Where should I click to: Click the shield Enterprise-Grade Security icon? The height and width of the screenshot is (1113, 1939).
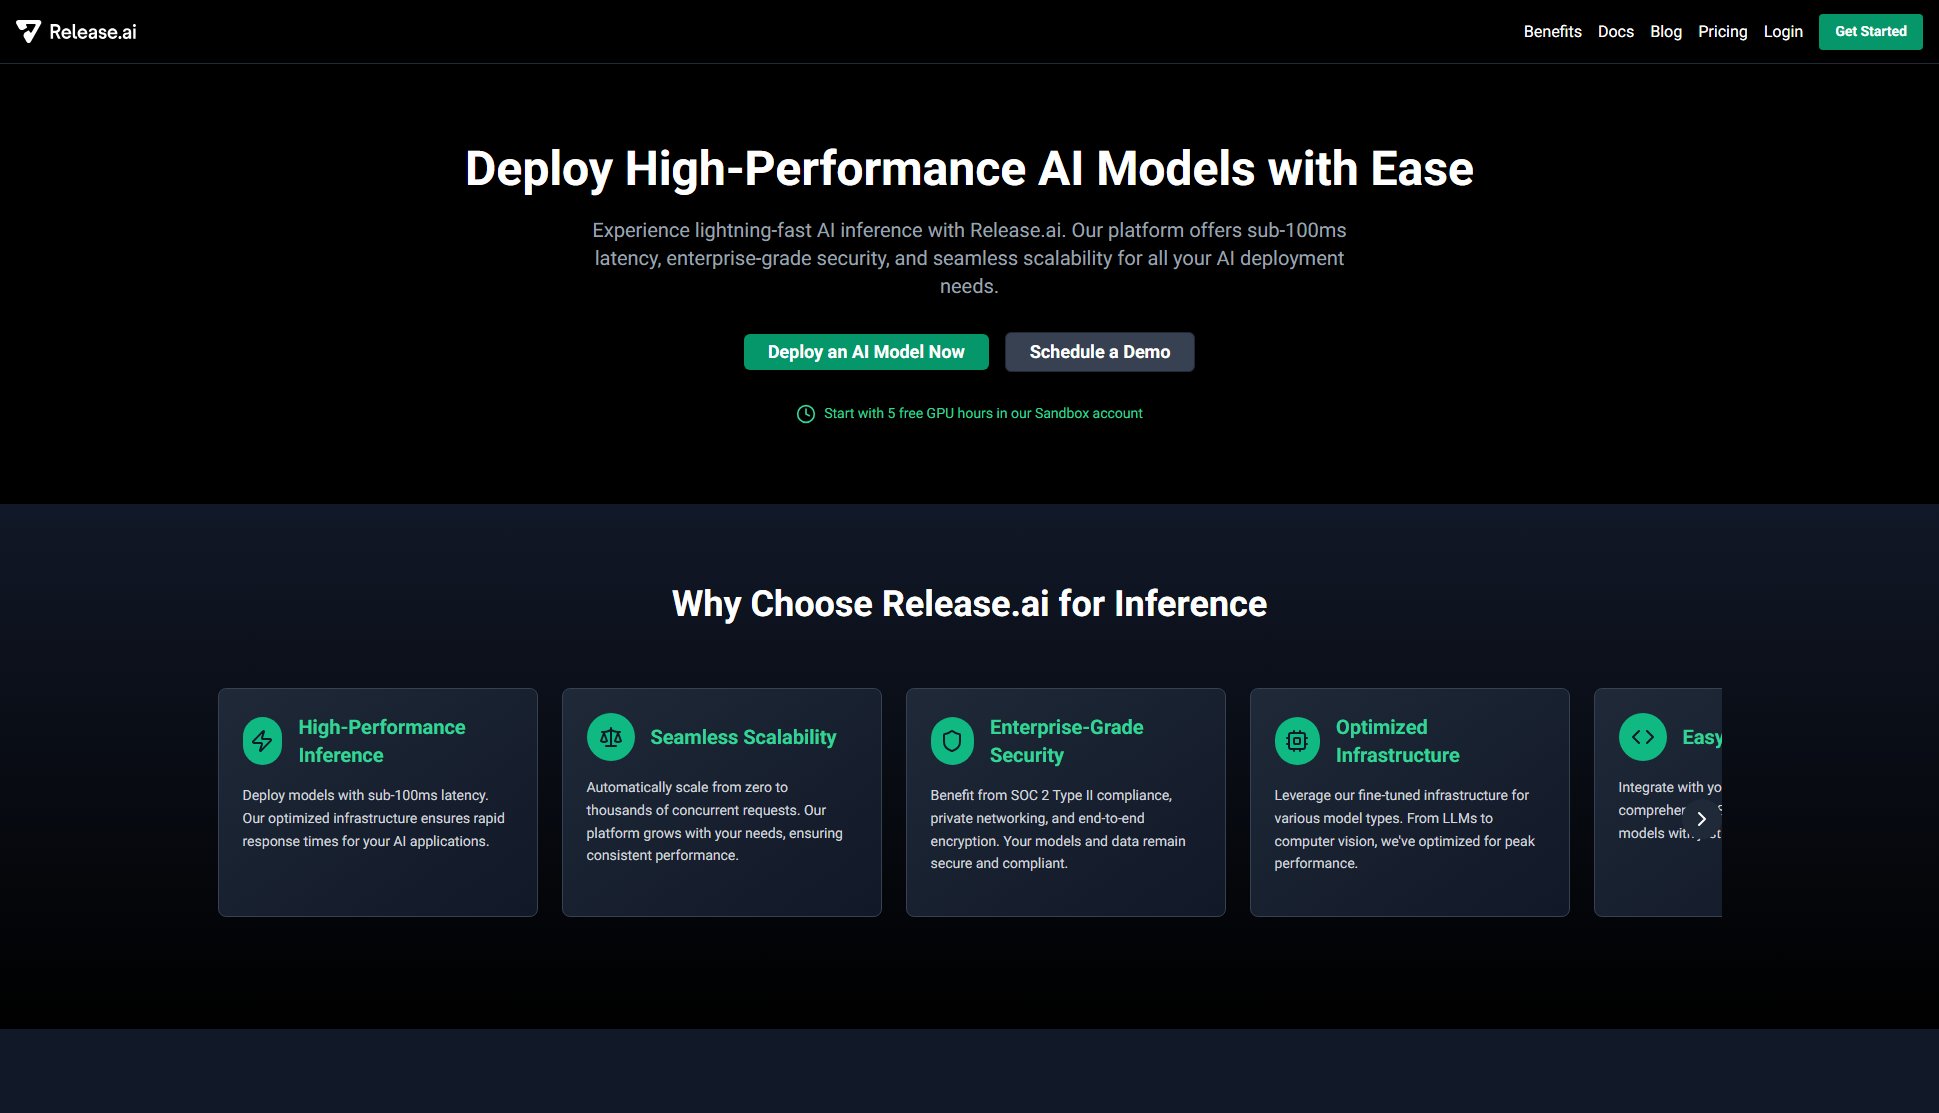(952, 741)
